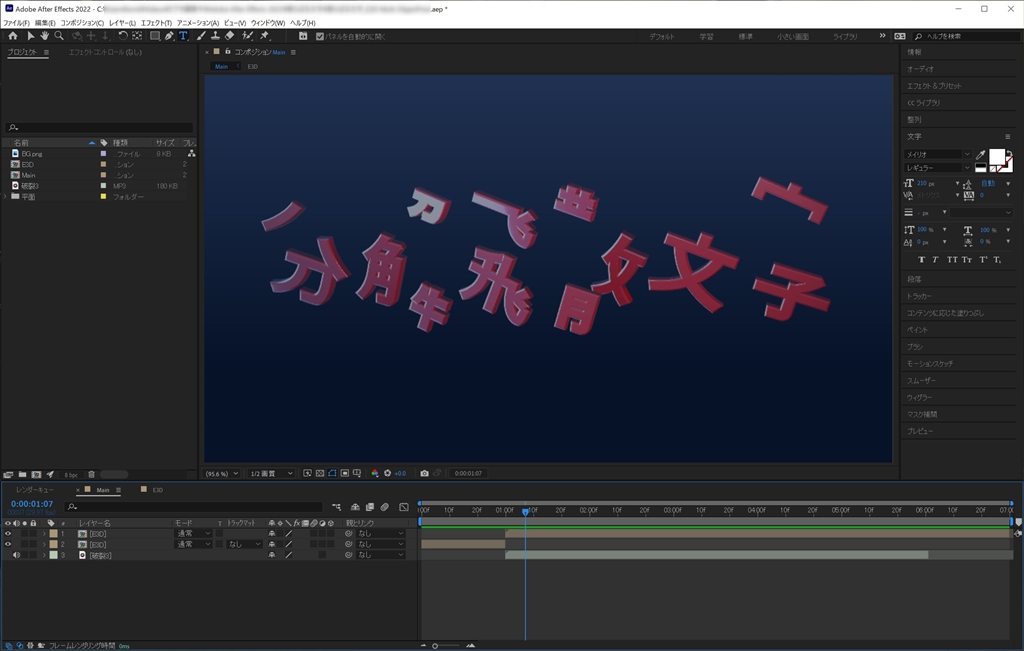Select the Pen tool
This screenshot has width=1024, height=651.
[x=169, y=36]
